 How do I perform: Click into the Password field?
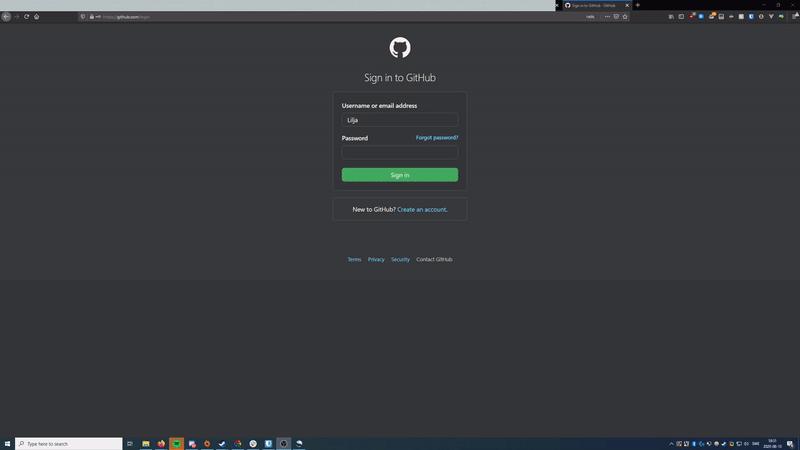pyautogui.click(x=400, y=152)
